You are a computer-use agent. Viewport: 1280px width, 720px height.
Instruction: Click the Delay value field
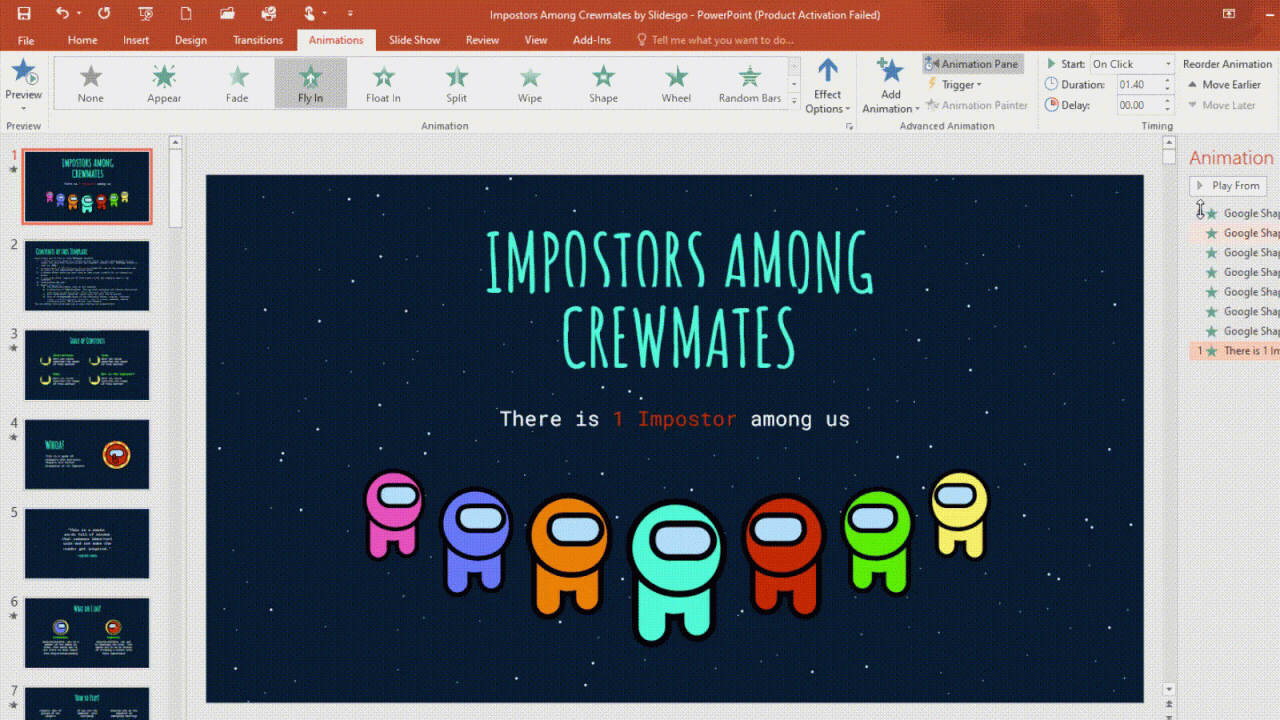click(1138, 105)
